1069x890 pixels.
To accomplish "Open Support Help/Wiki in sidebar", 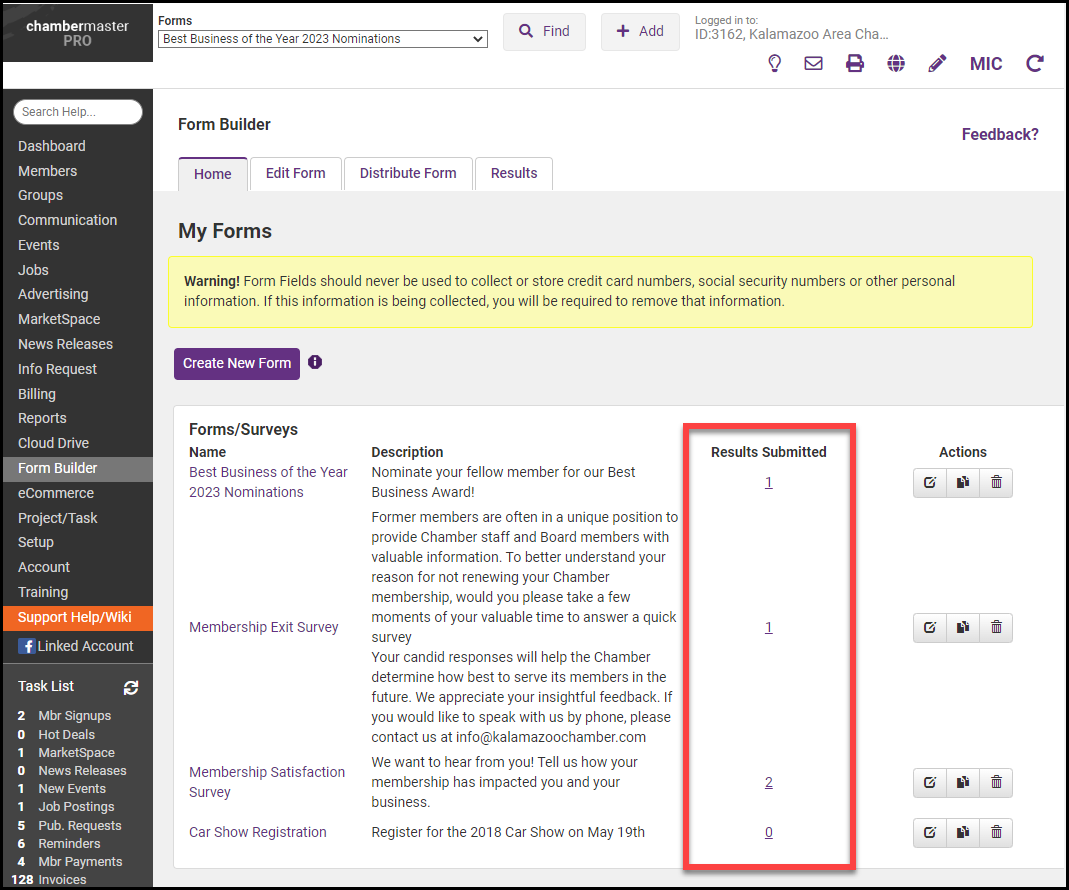I will tap(74, 617).
